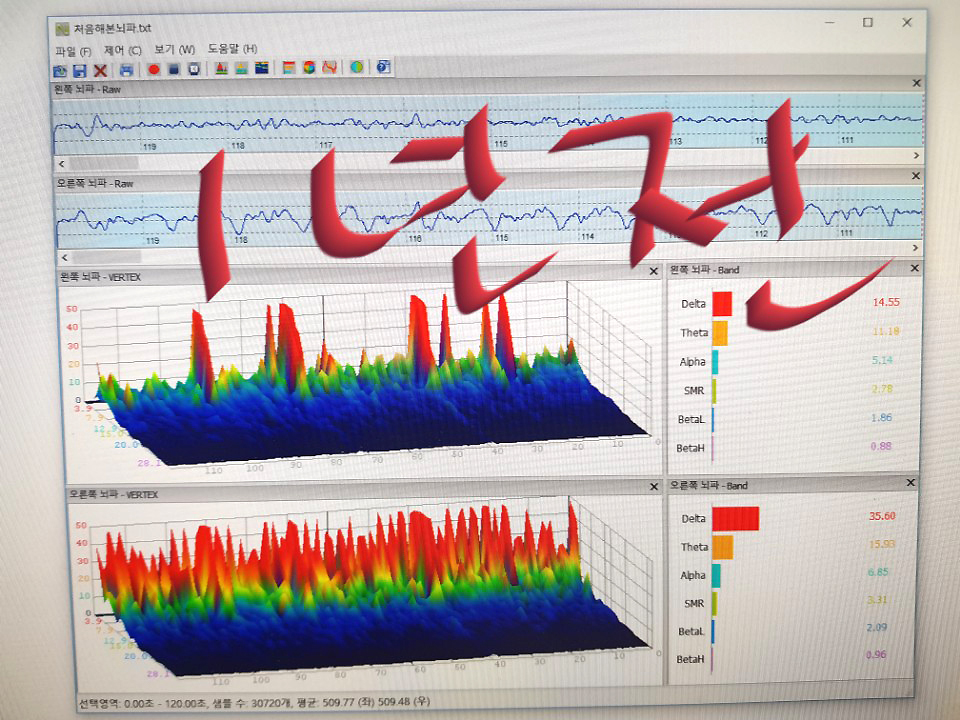Close the 오른쪽 뇌파 - Band panel

(911, 484)
